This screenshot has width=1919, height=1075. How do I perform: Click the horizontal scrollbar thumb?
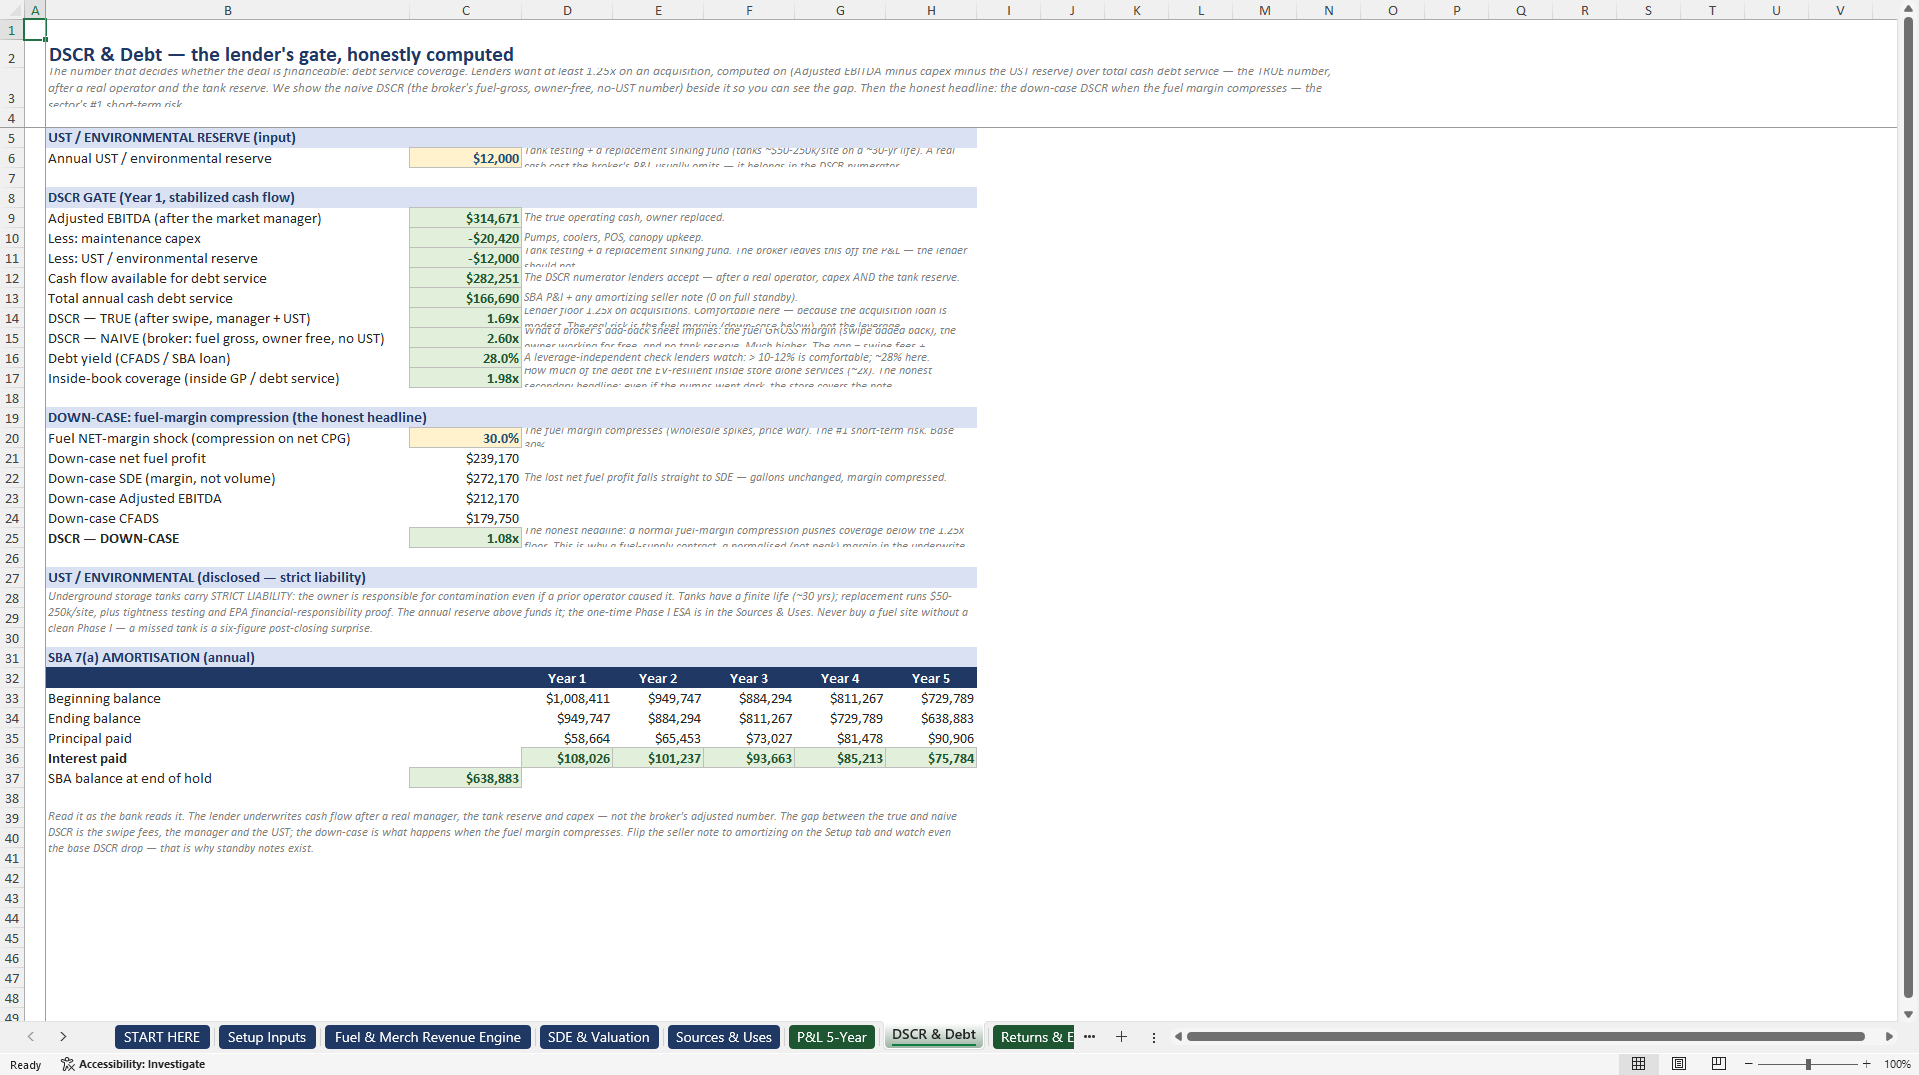pyautogui.click(x=1525, y=1037)
